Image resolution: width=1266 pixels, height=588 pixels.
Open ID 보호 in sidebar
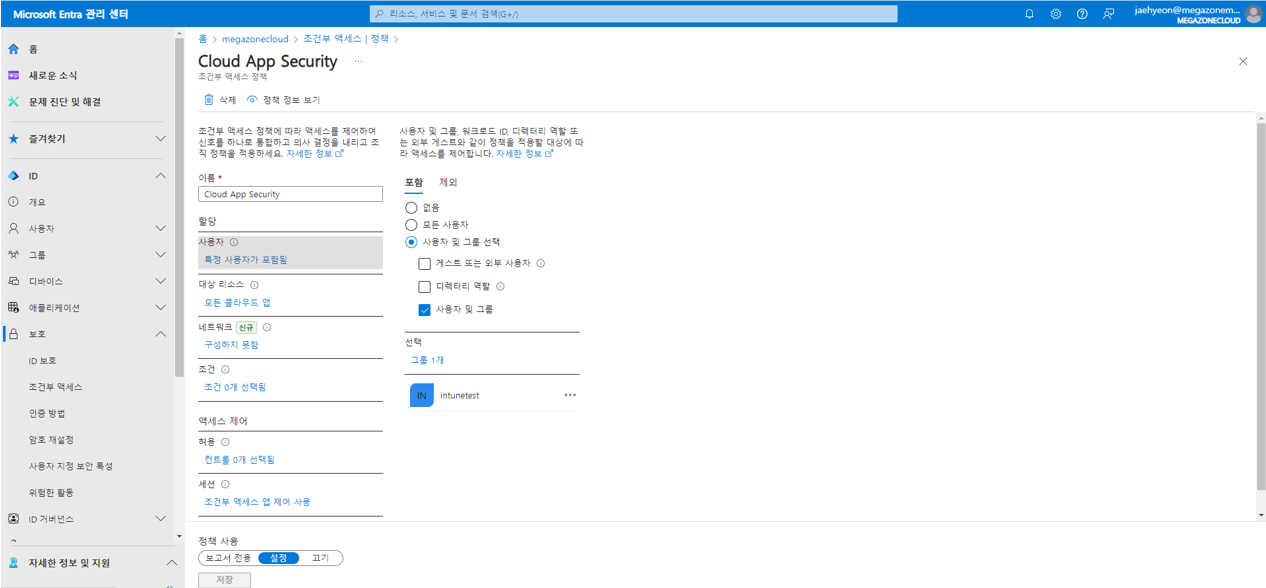(43, 361)
